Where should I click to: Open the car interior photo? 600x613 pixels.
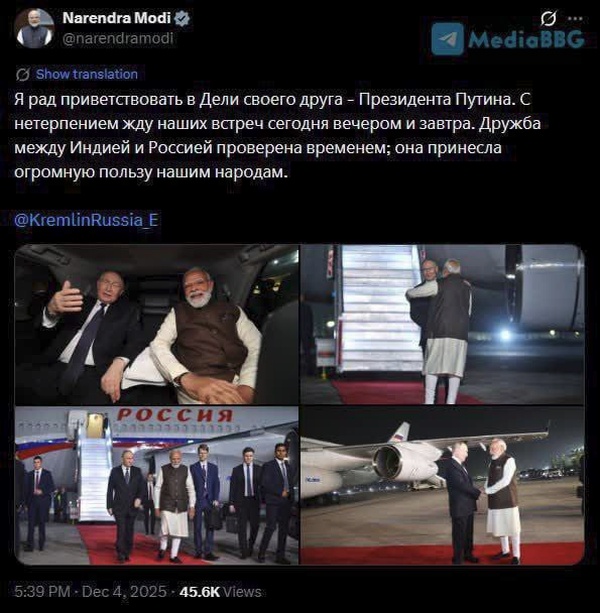(x=157, y=324)
